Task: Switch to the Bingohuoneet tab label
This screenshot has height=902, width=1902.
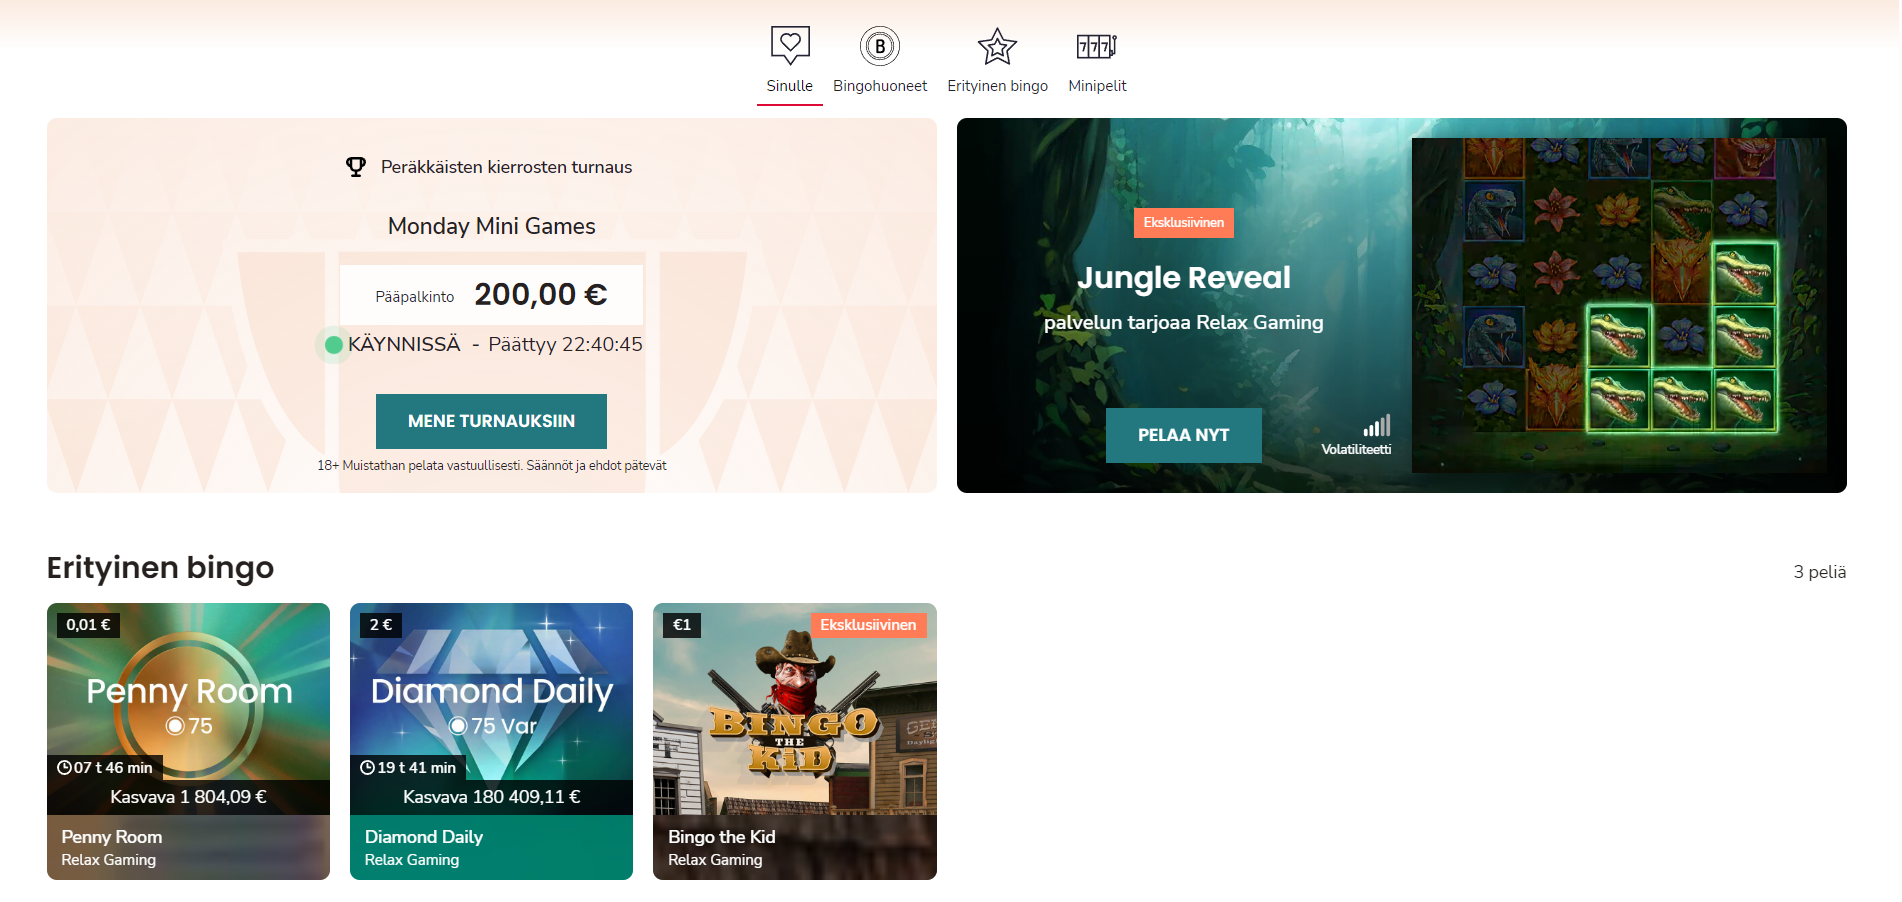Action: coord(880,86)
